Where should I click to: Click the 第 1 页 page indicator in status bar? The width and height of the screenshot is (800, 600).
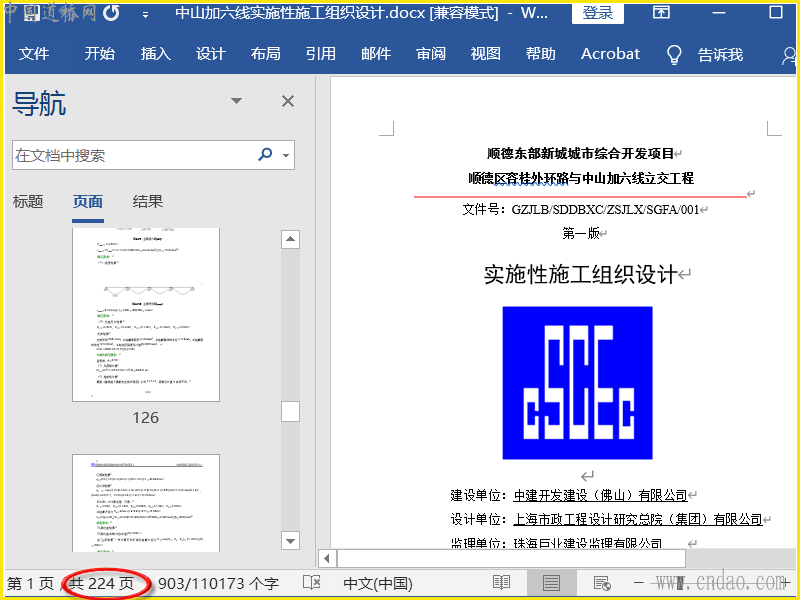pos(30,583)
